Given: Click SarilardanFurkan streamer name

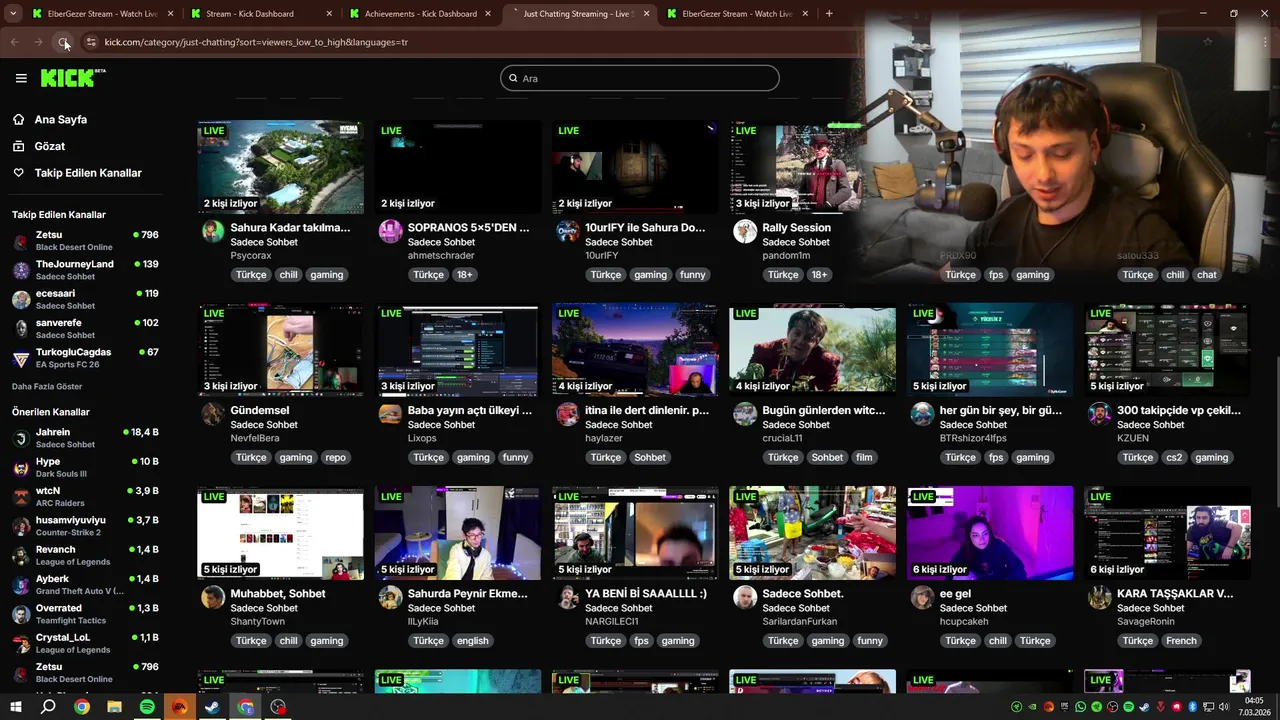Looking at the screenshot, I should click(800, 621).
